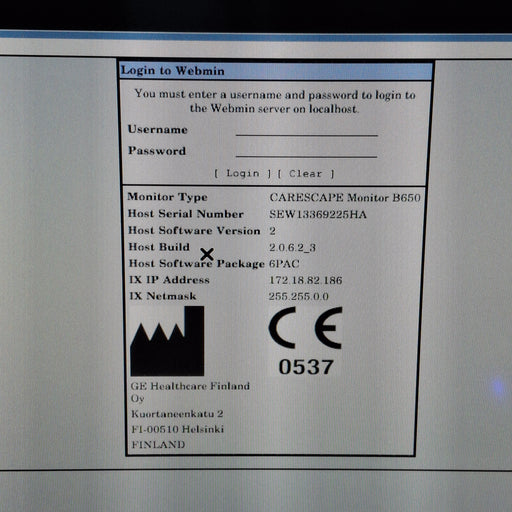Click the Password input field
Screen dimensions: 512x512
point(306,151)
